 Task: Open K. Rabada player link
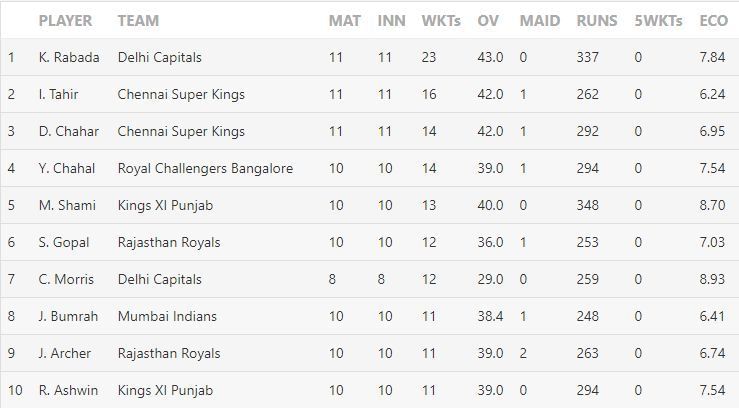coord(69,58)
